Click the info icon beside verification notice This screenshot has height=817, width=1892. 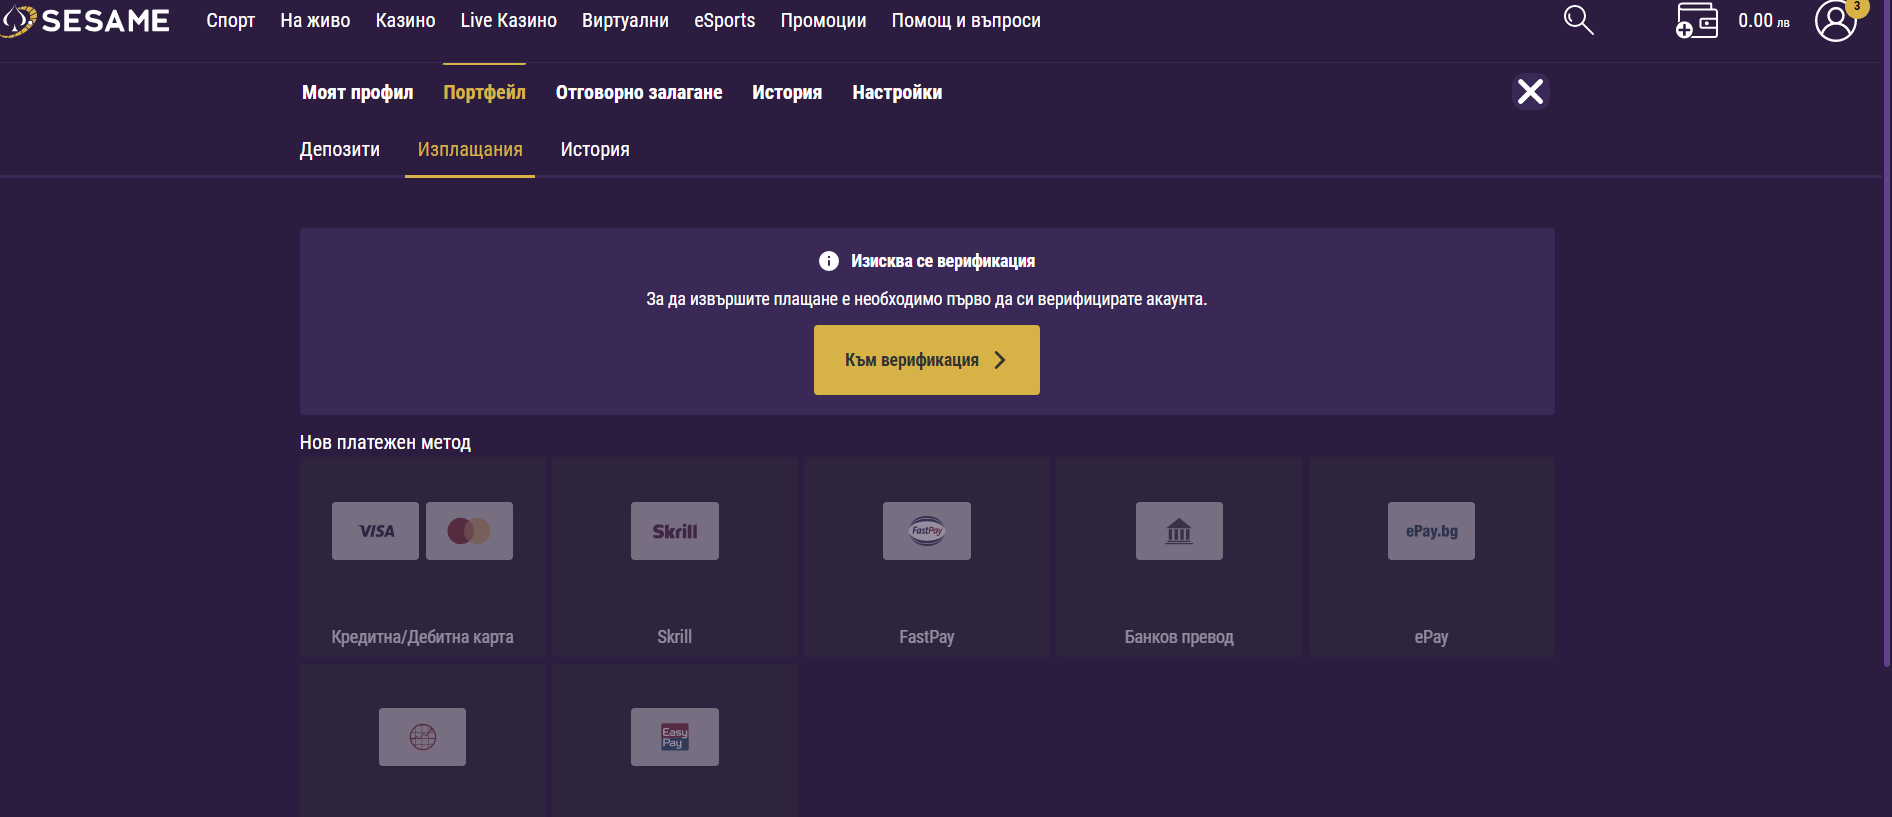pyautogui.click(x=829, y=261)
